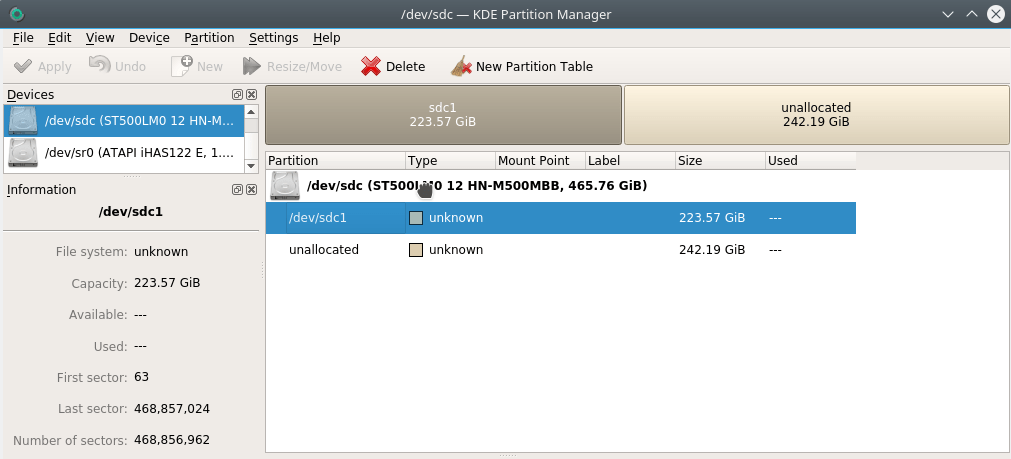
Task: Open the Settings menu
Action: (x=273, y=37)
